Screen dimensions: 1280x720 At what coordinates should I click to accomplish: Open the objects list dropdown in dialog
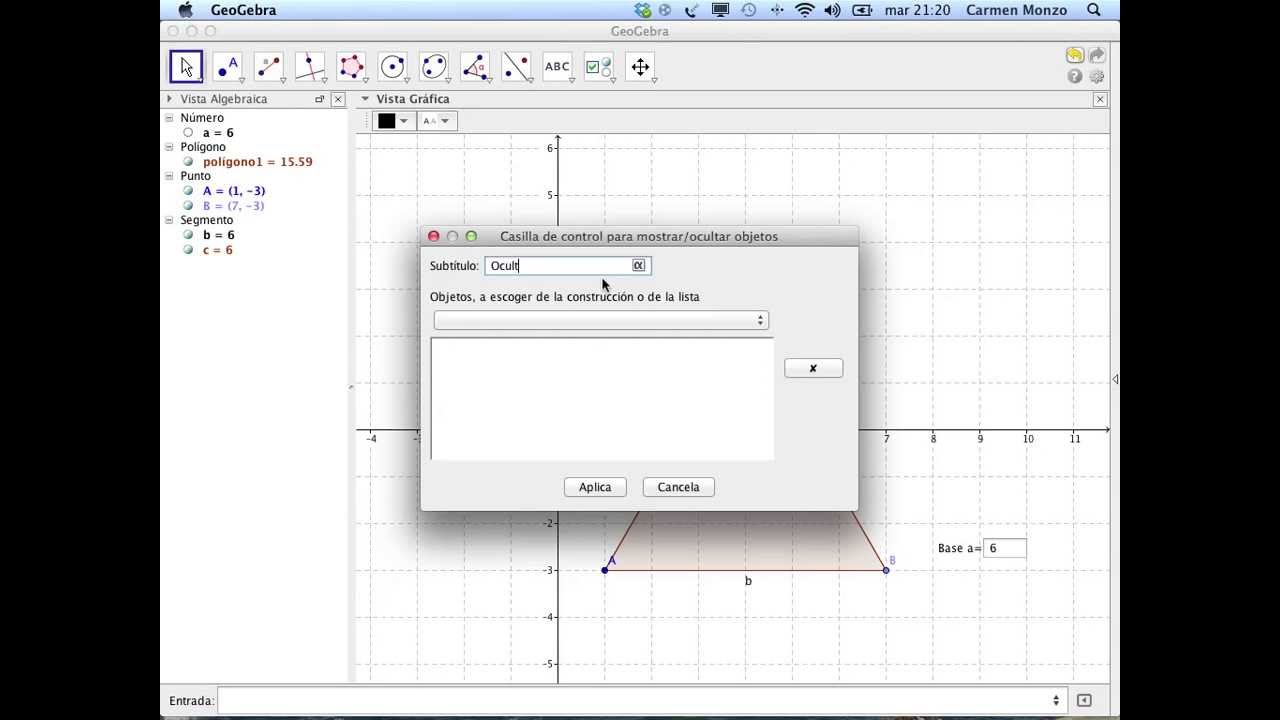[601, 320]
